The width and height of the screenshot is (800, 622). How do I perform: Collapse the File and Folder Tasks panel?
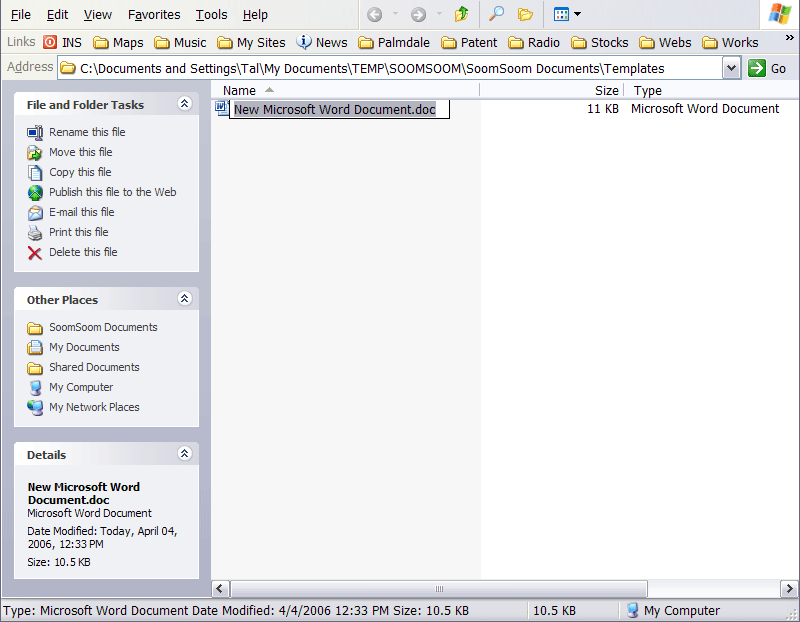tap(185, 104)
